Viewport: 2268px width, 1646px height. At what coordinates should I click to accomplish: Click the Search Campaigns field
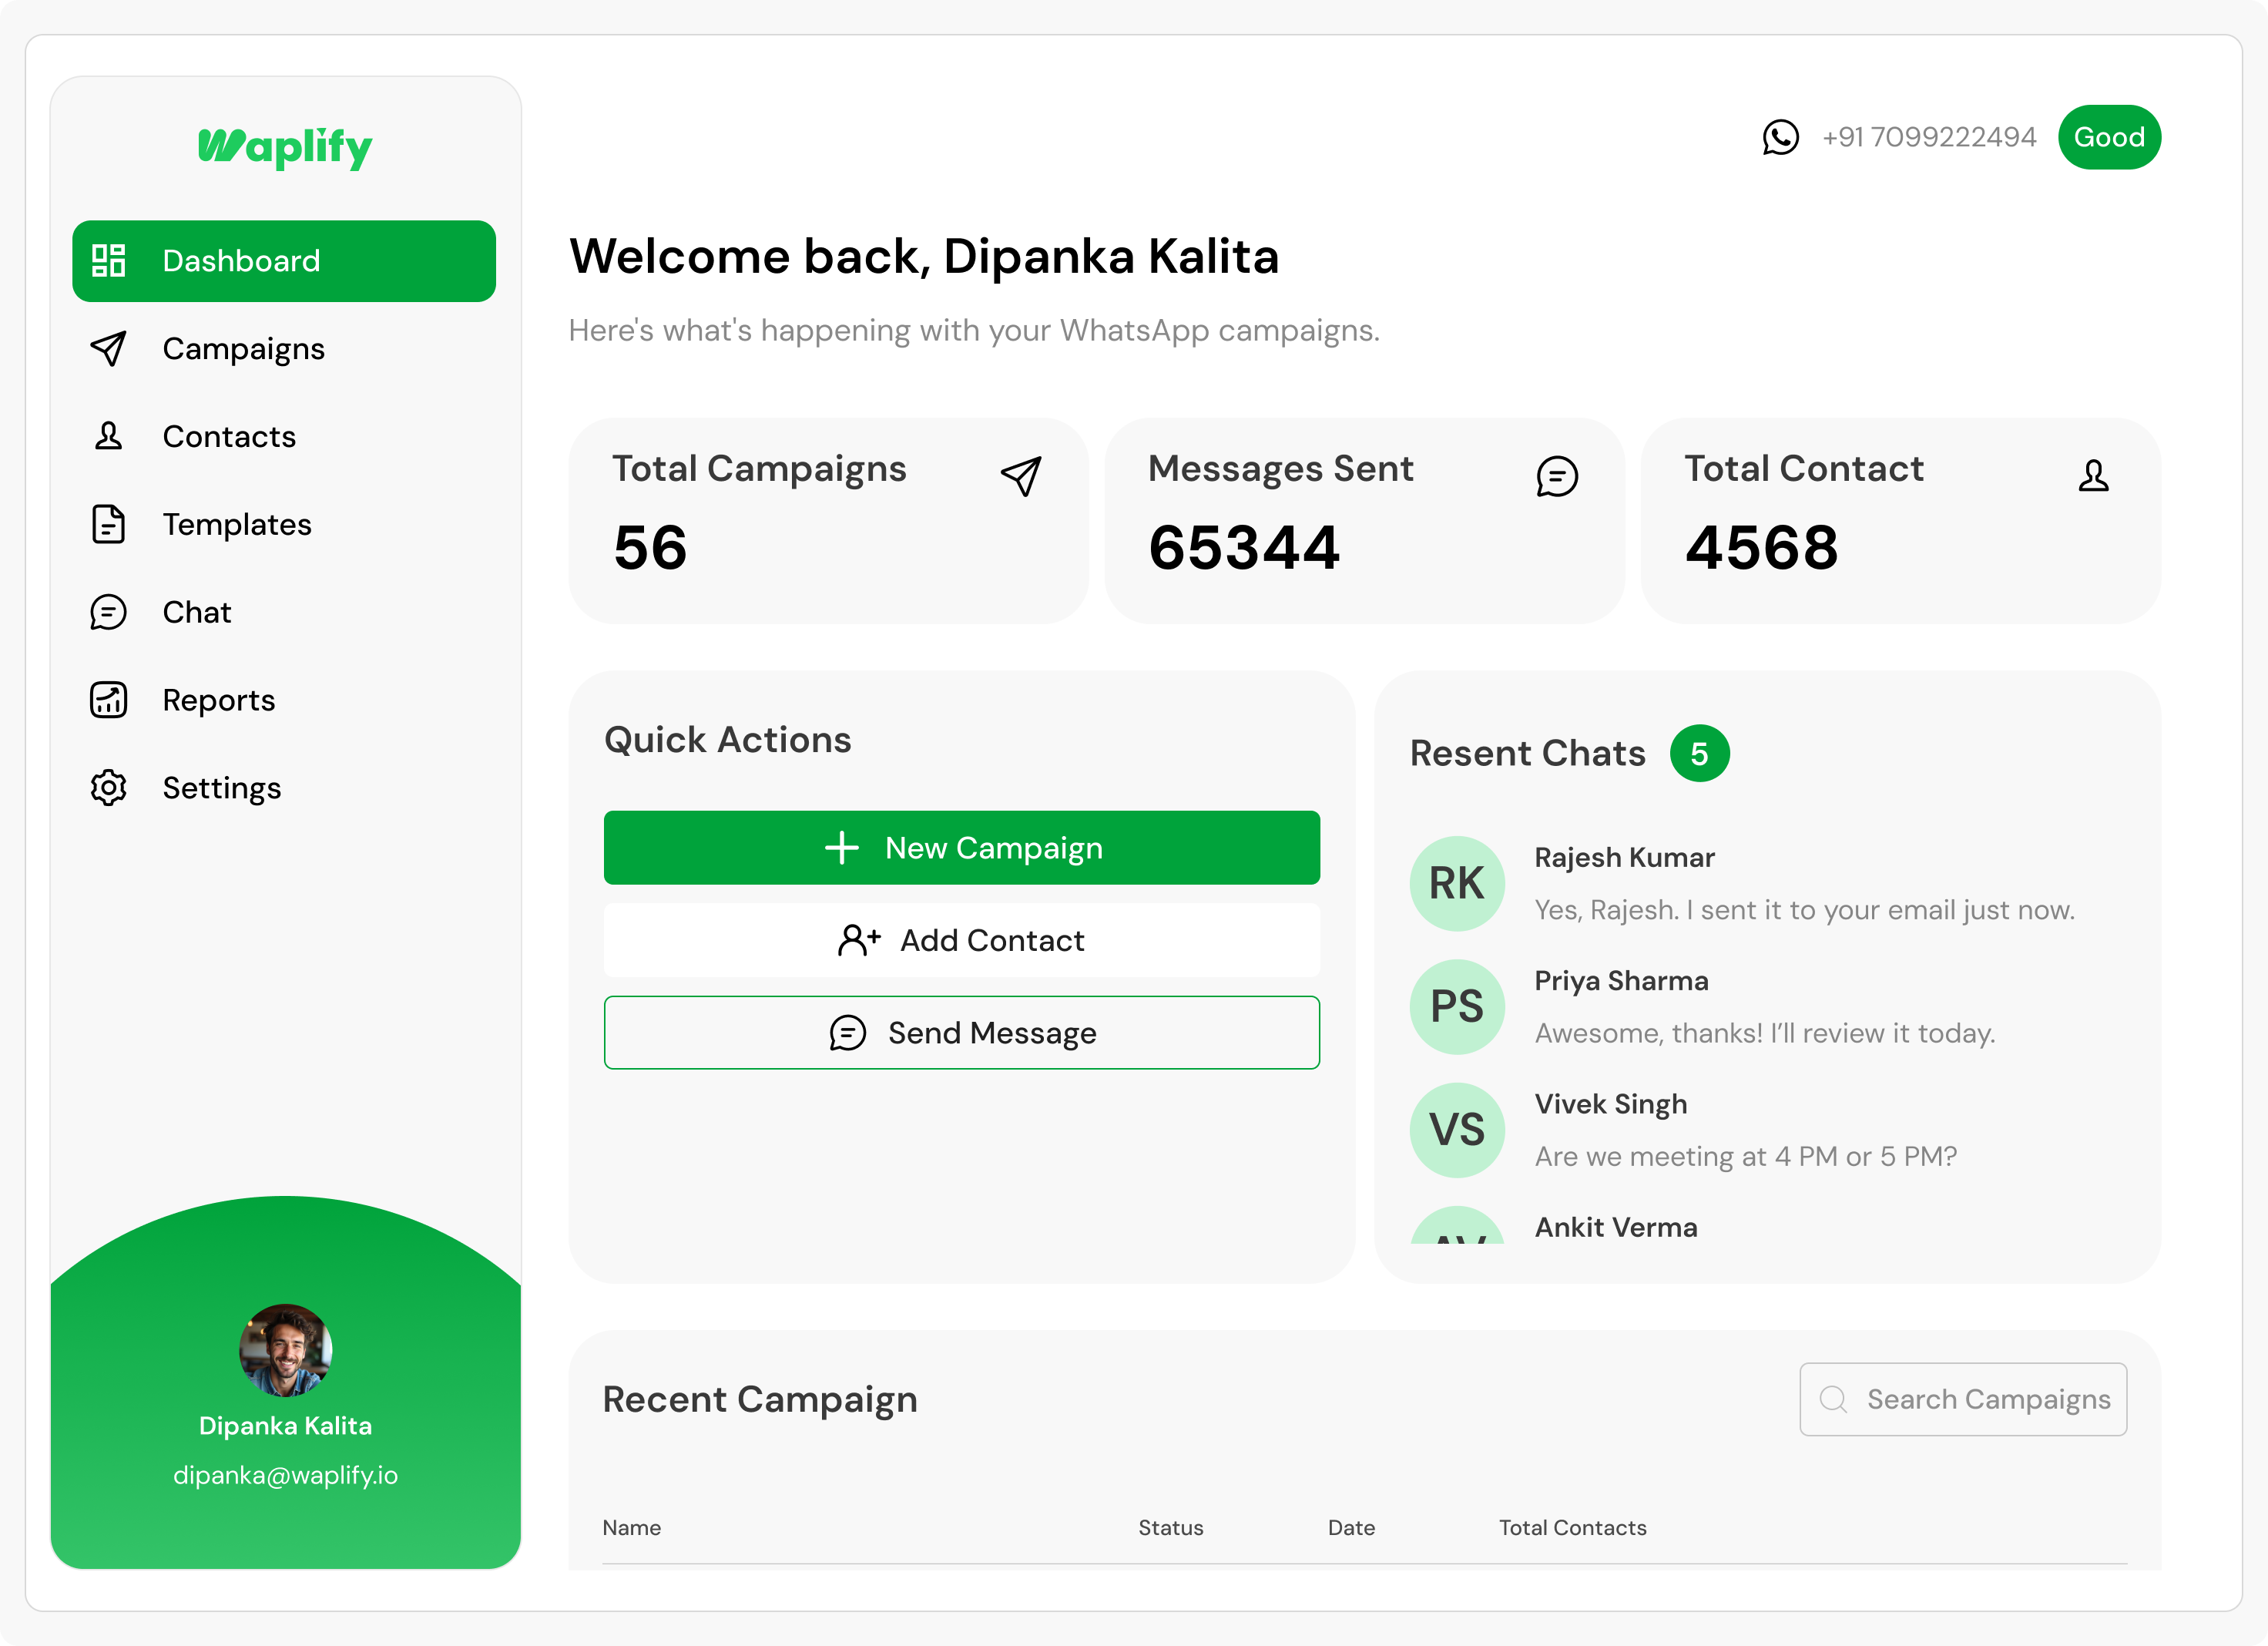coord(1963,1399)
